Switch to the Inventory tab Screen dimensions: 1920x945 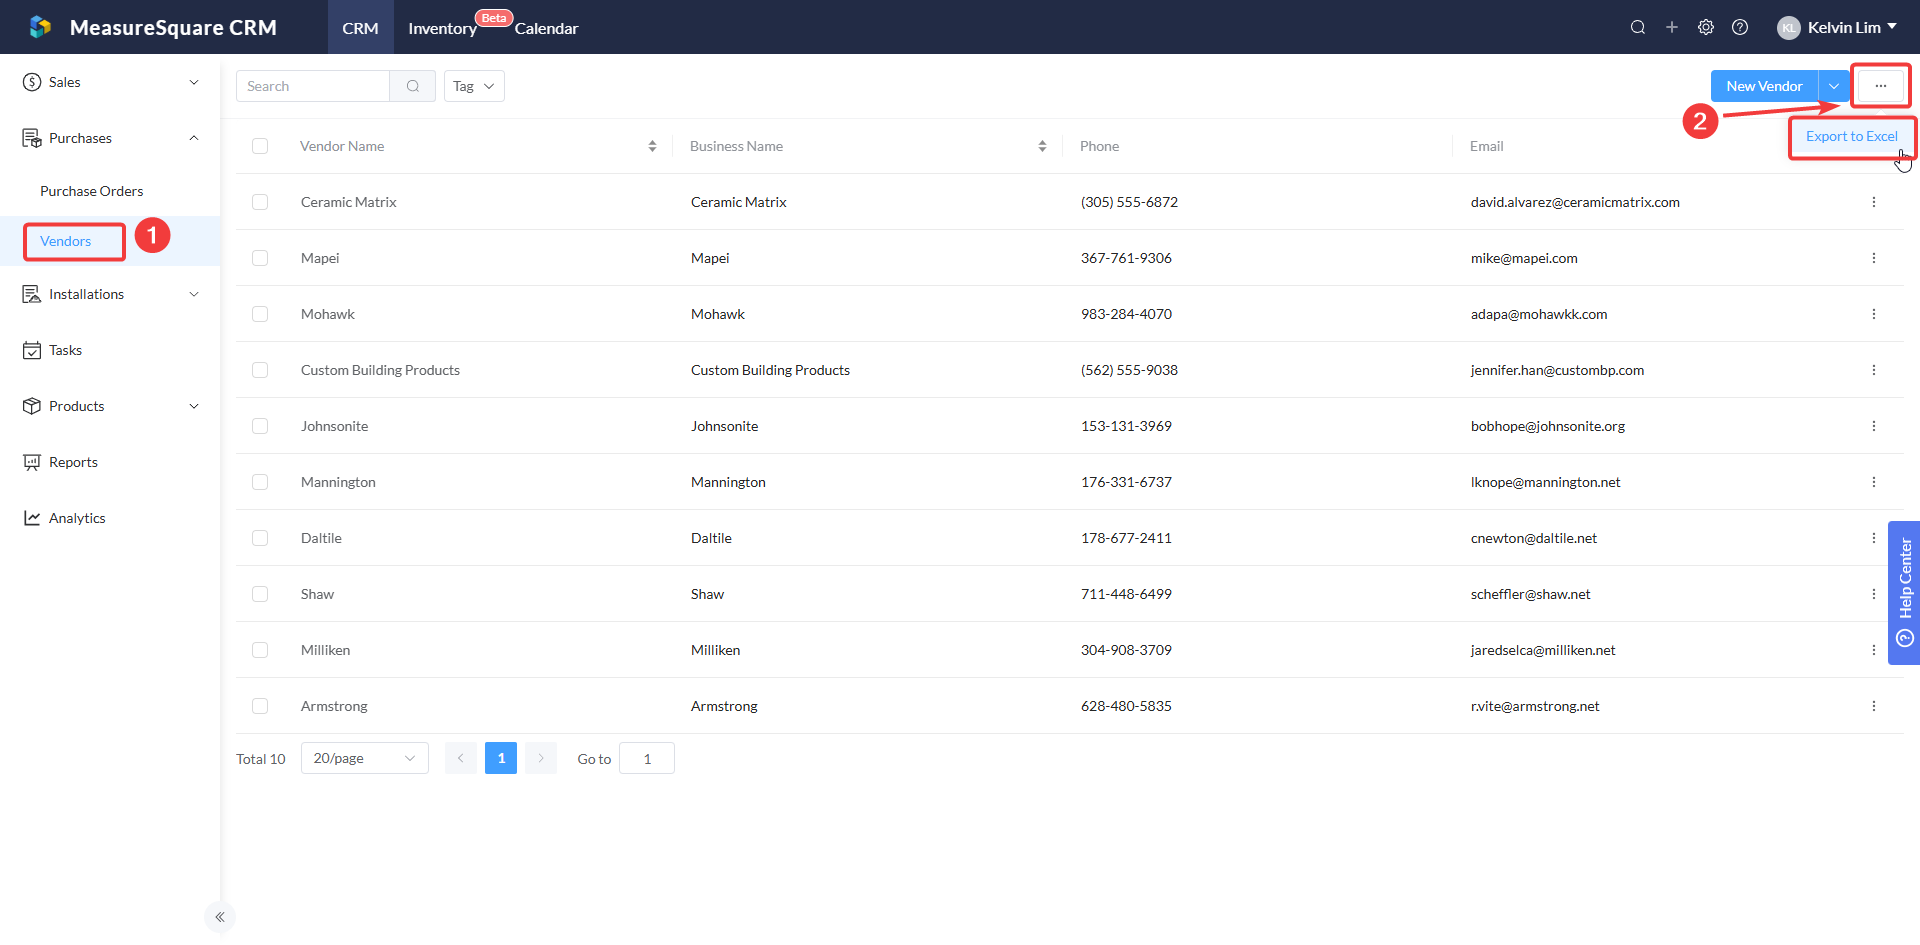pyautogui.click(x=443, y=28)
